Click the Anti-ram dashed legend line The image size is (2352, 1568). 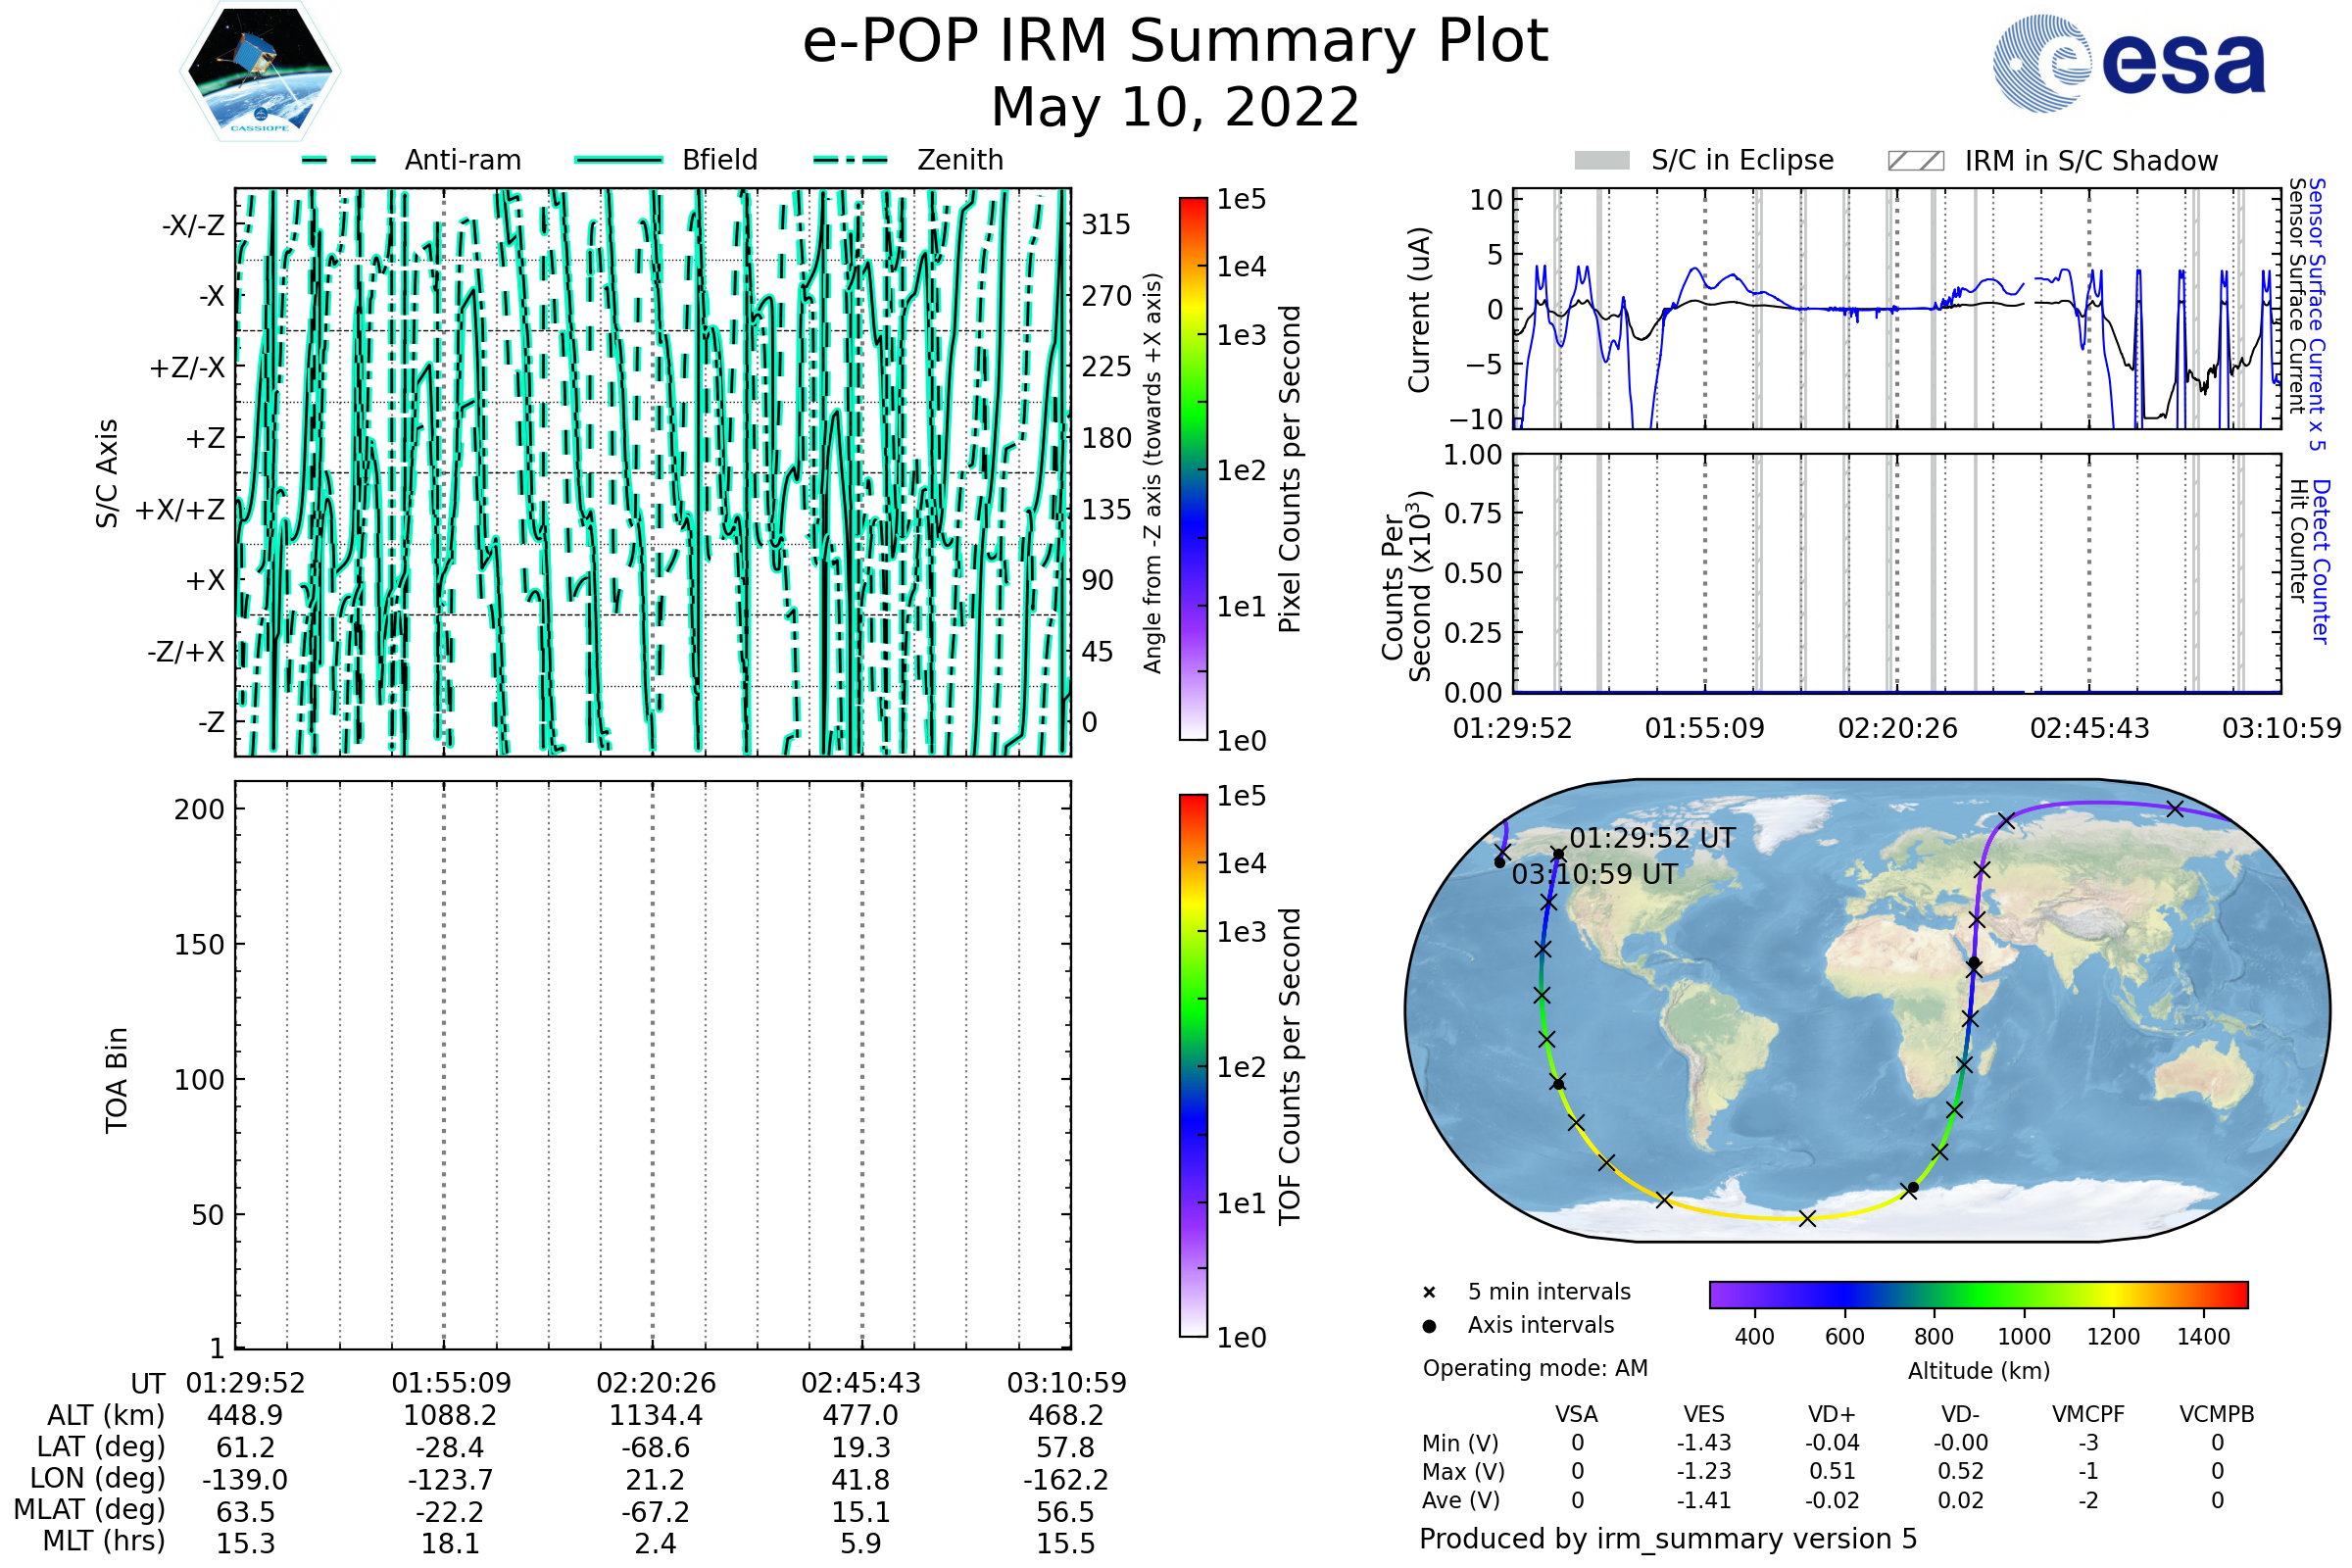pos(339,160)
